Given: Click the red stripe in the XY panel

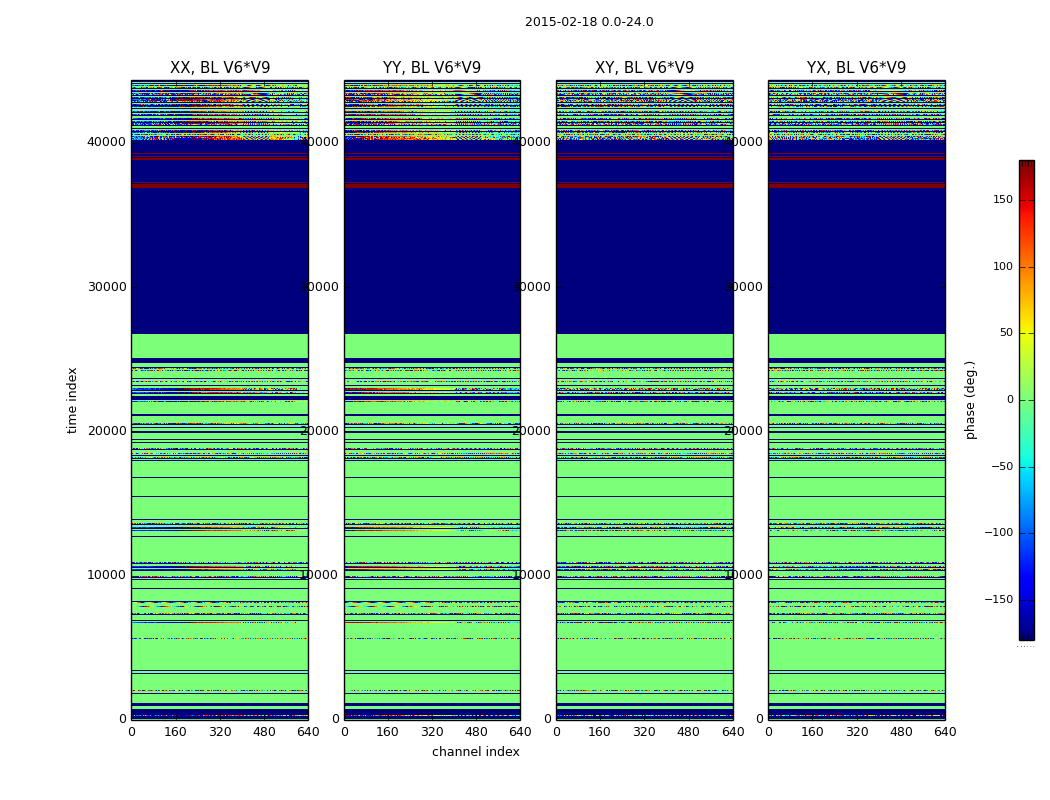Looking at the screenshot, I should coord(644,185).
